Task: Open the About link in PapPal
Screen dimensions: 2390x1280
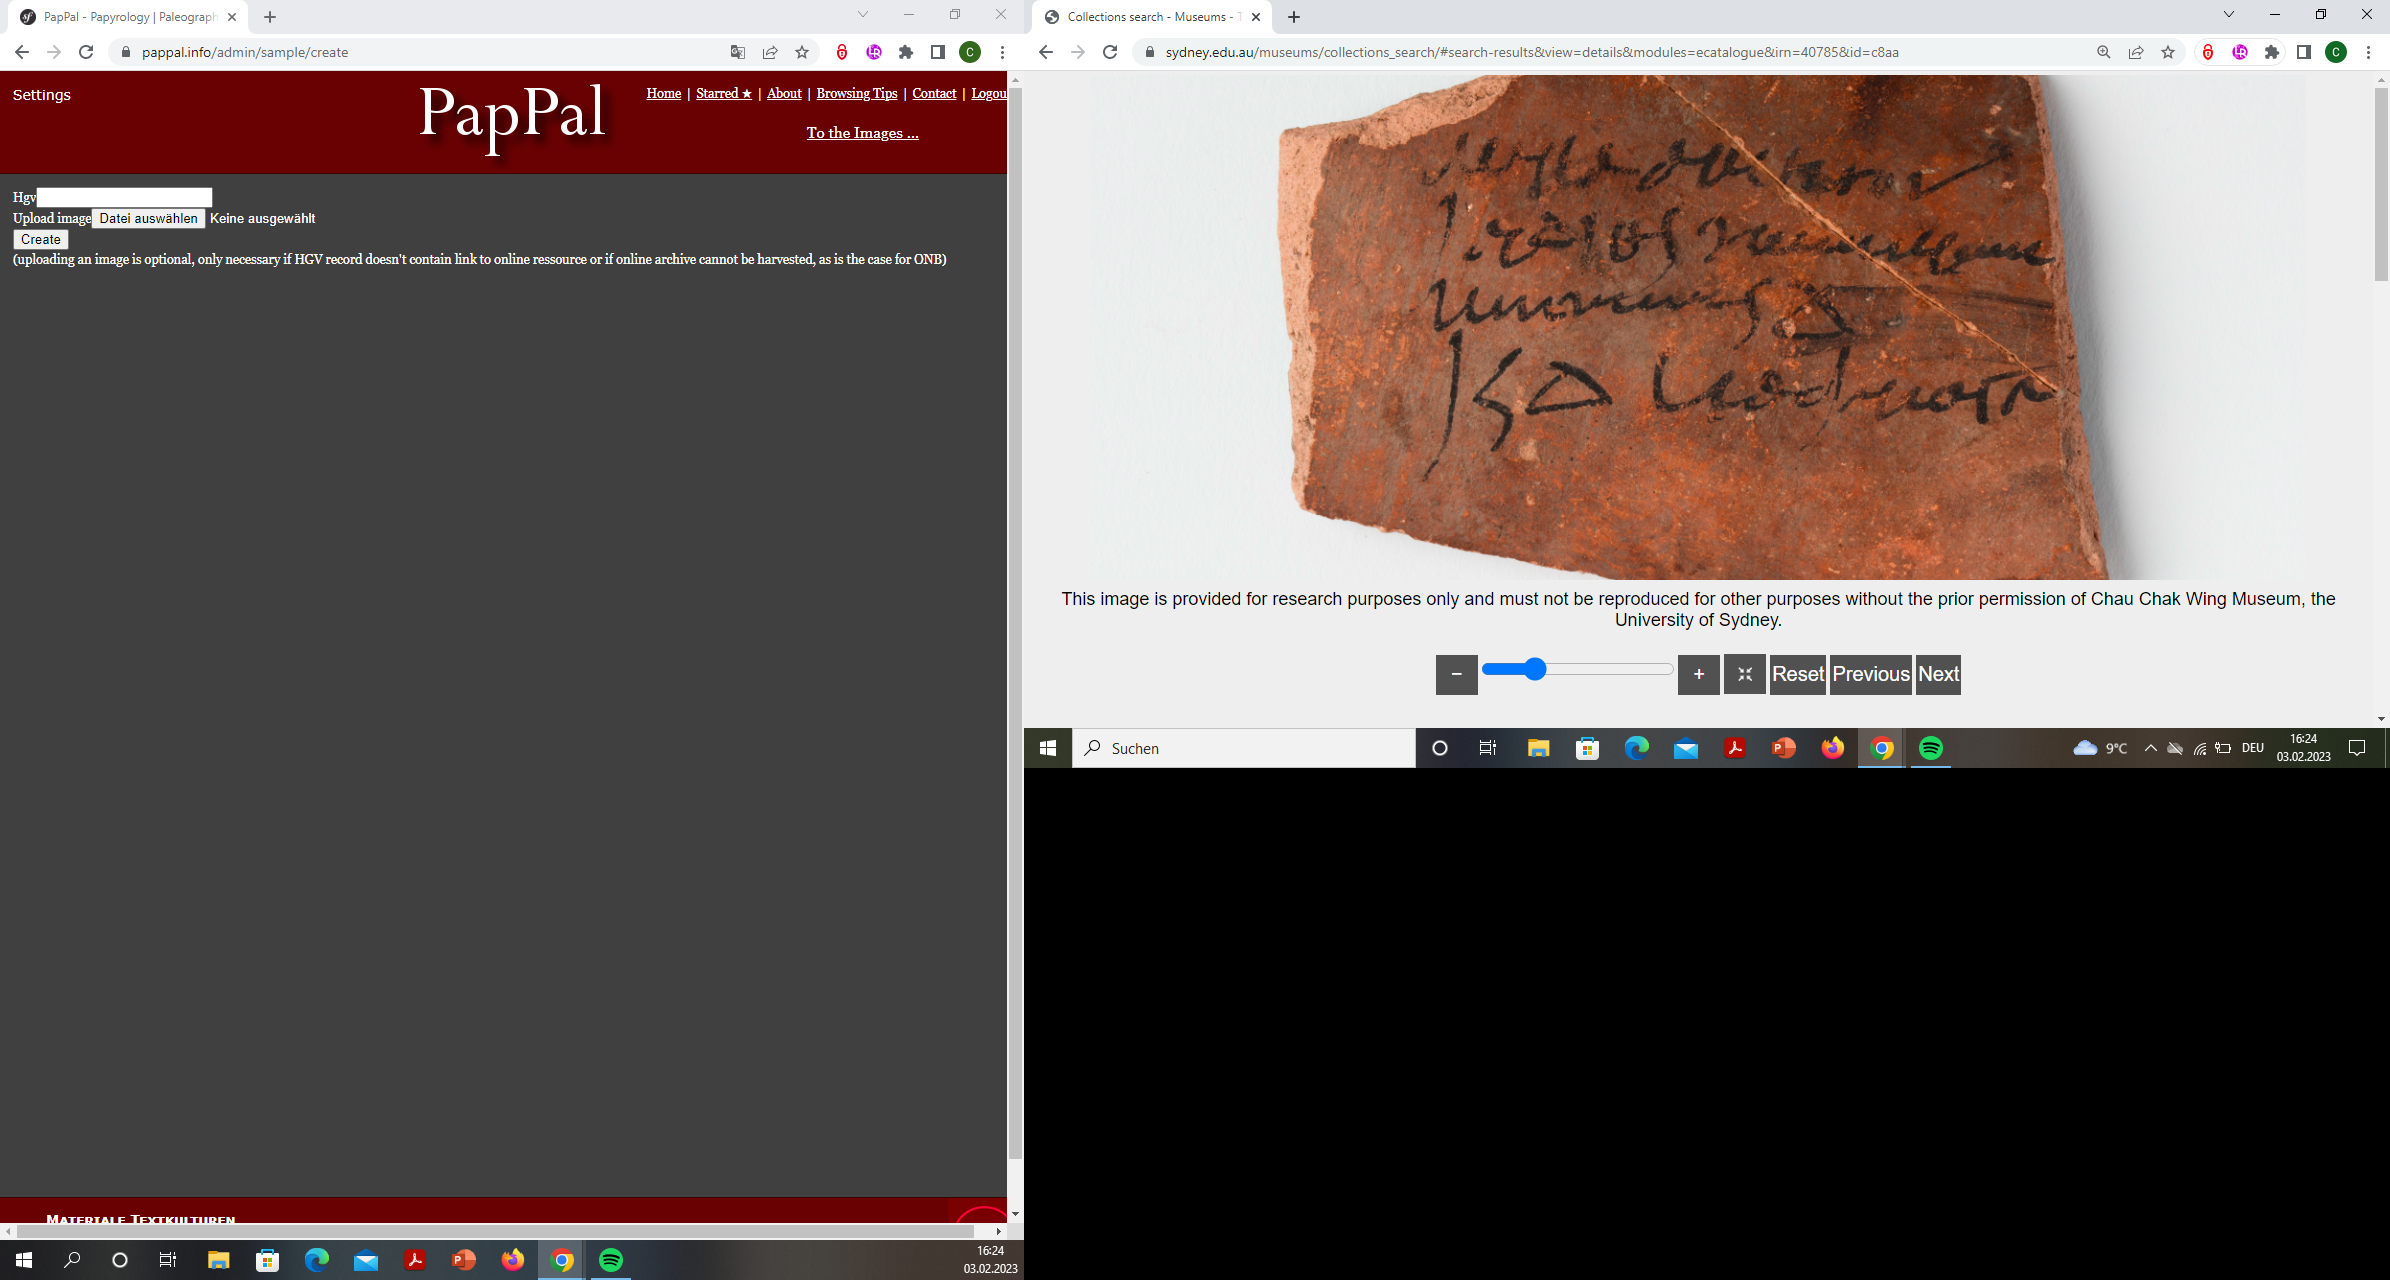Action: tap(784, 93)
